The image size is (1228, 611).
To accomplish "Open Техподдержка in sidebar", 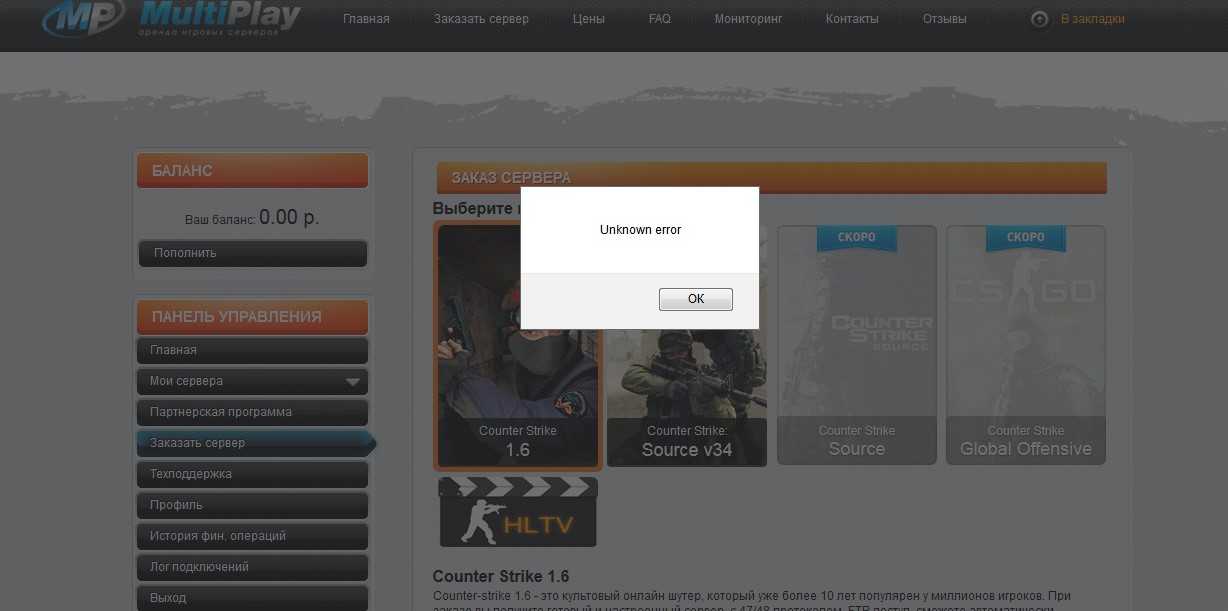I will [x=253, y=474].
